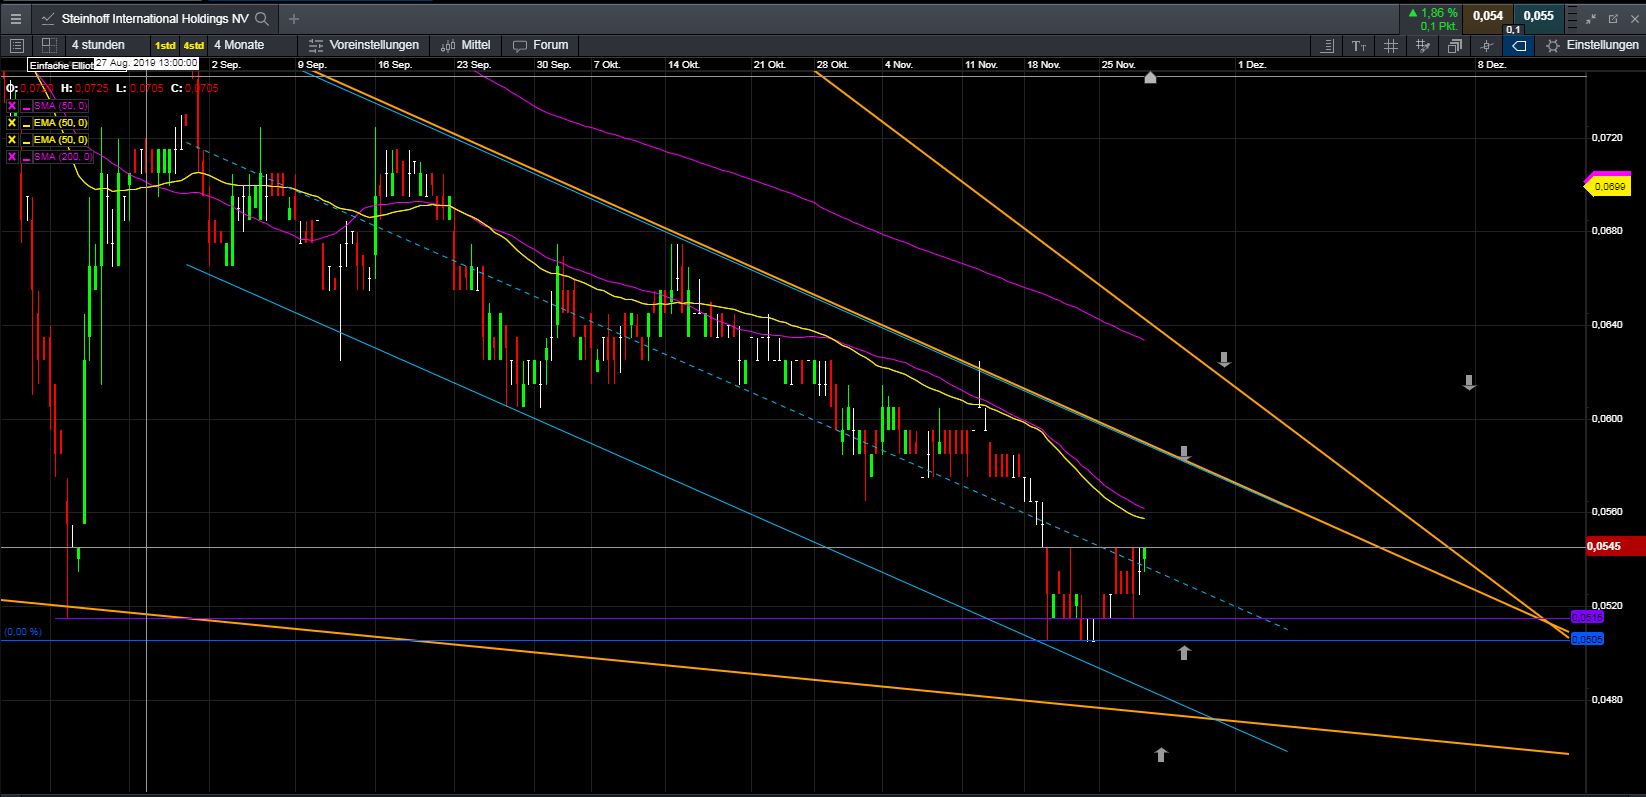Open the right-aligned lines list icon

click(1327, 45)
